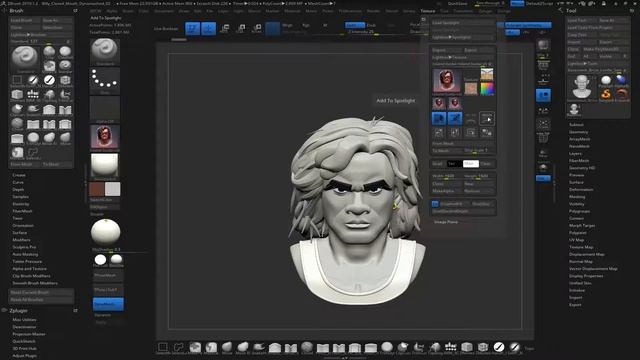Screen dimensions: 640x360
Task: Click the BPR render icon on right shelf
Action: pos(543,45)
